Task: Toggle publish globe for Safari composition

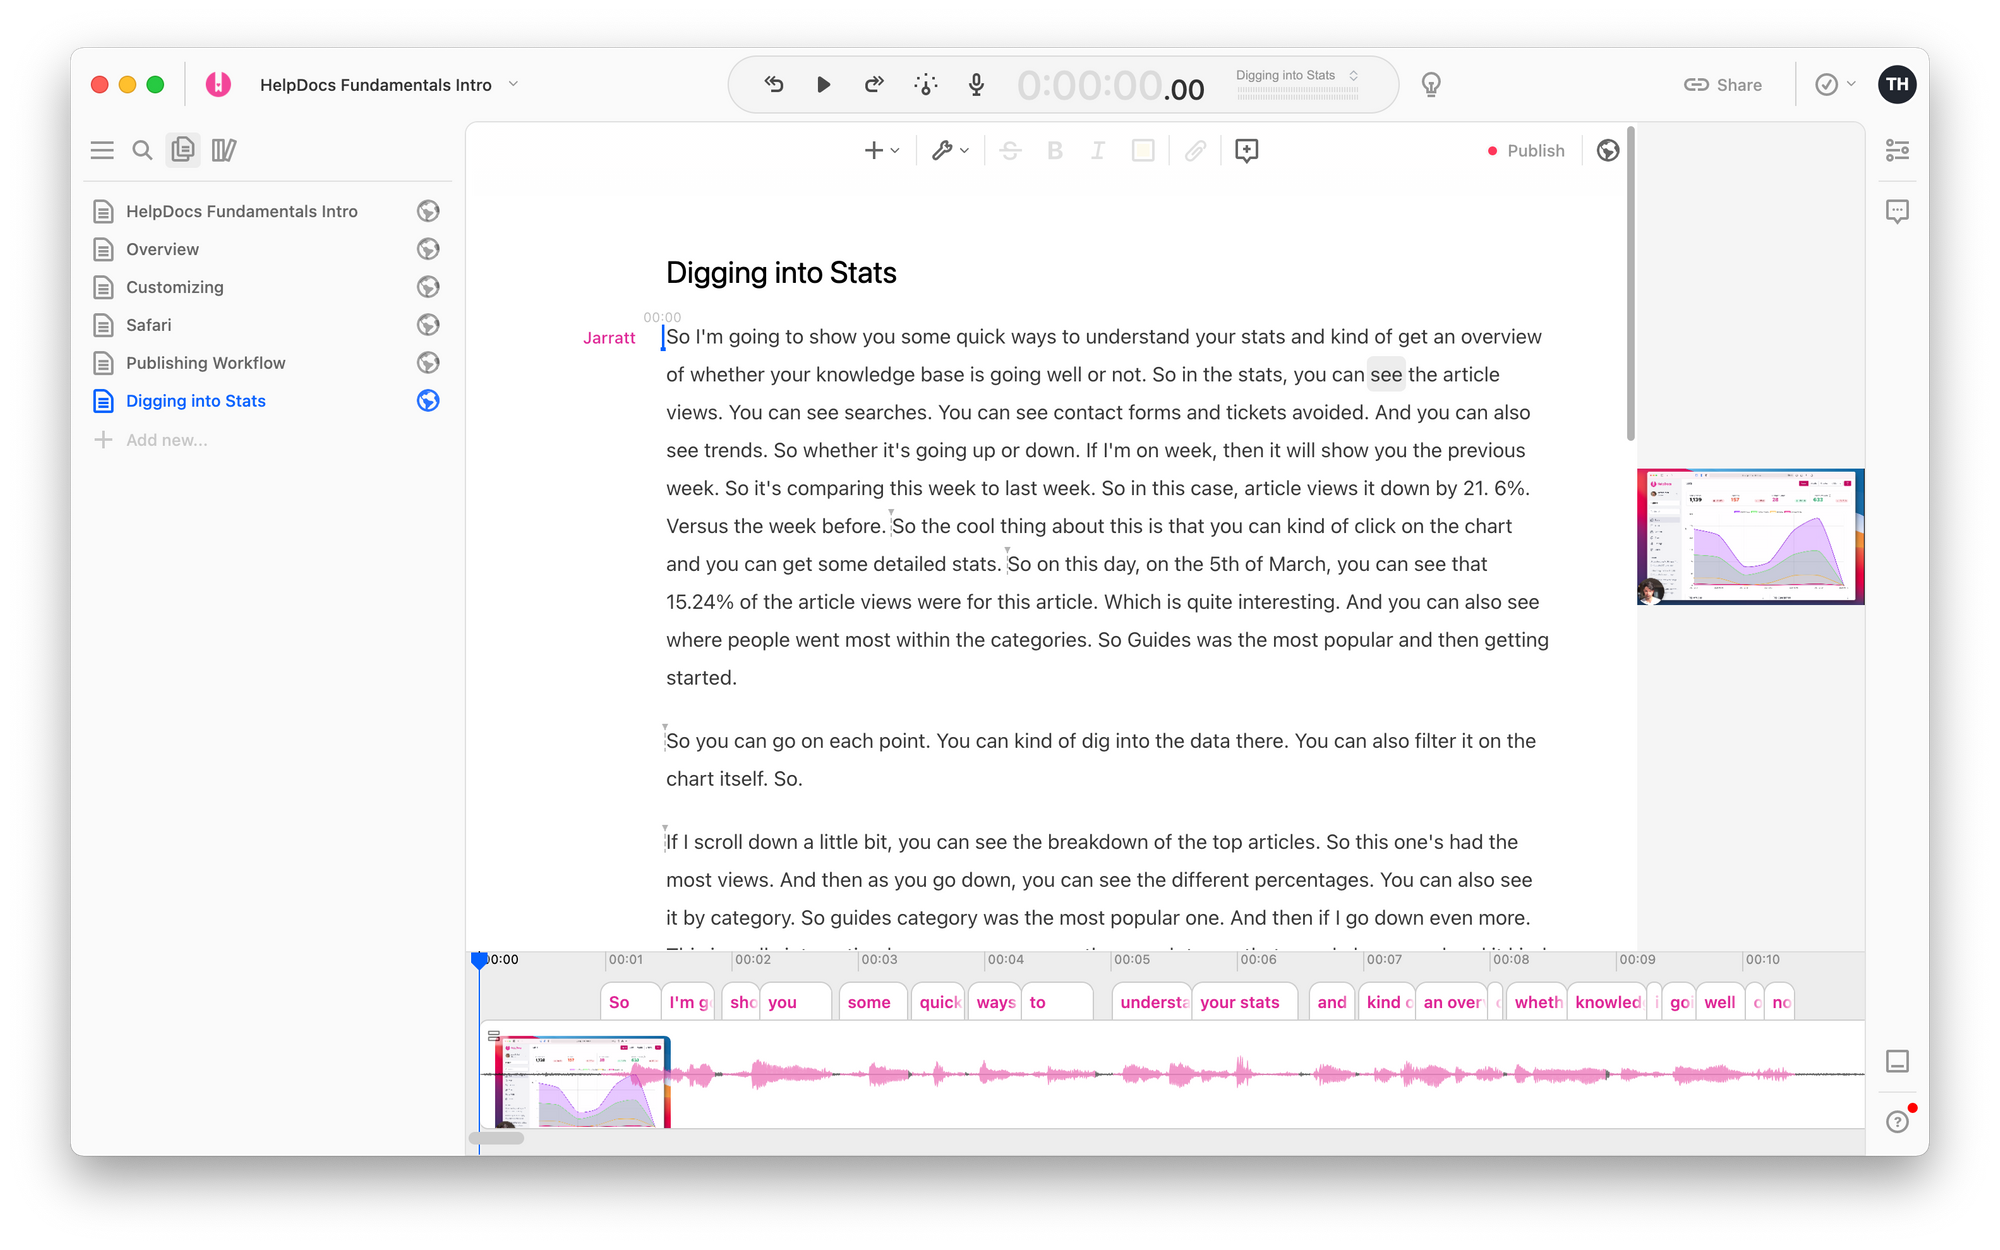Action: pos(428,325)
